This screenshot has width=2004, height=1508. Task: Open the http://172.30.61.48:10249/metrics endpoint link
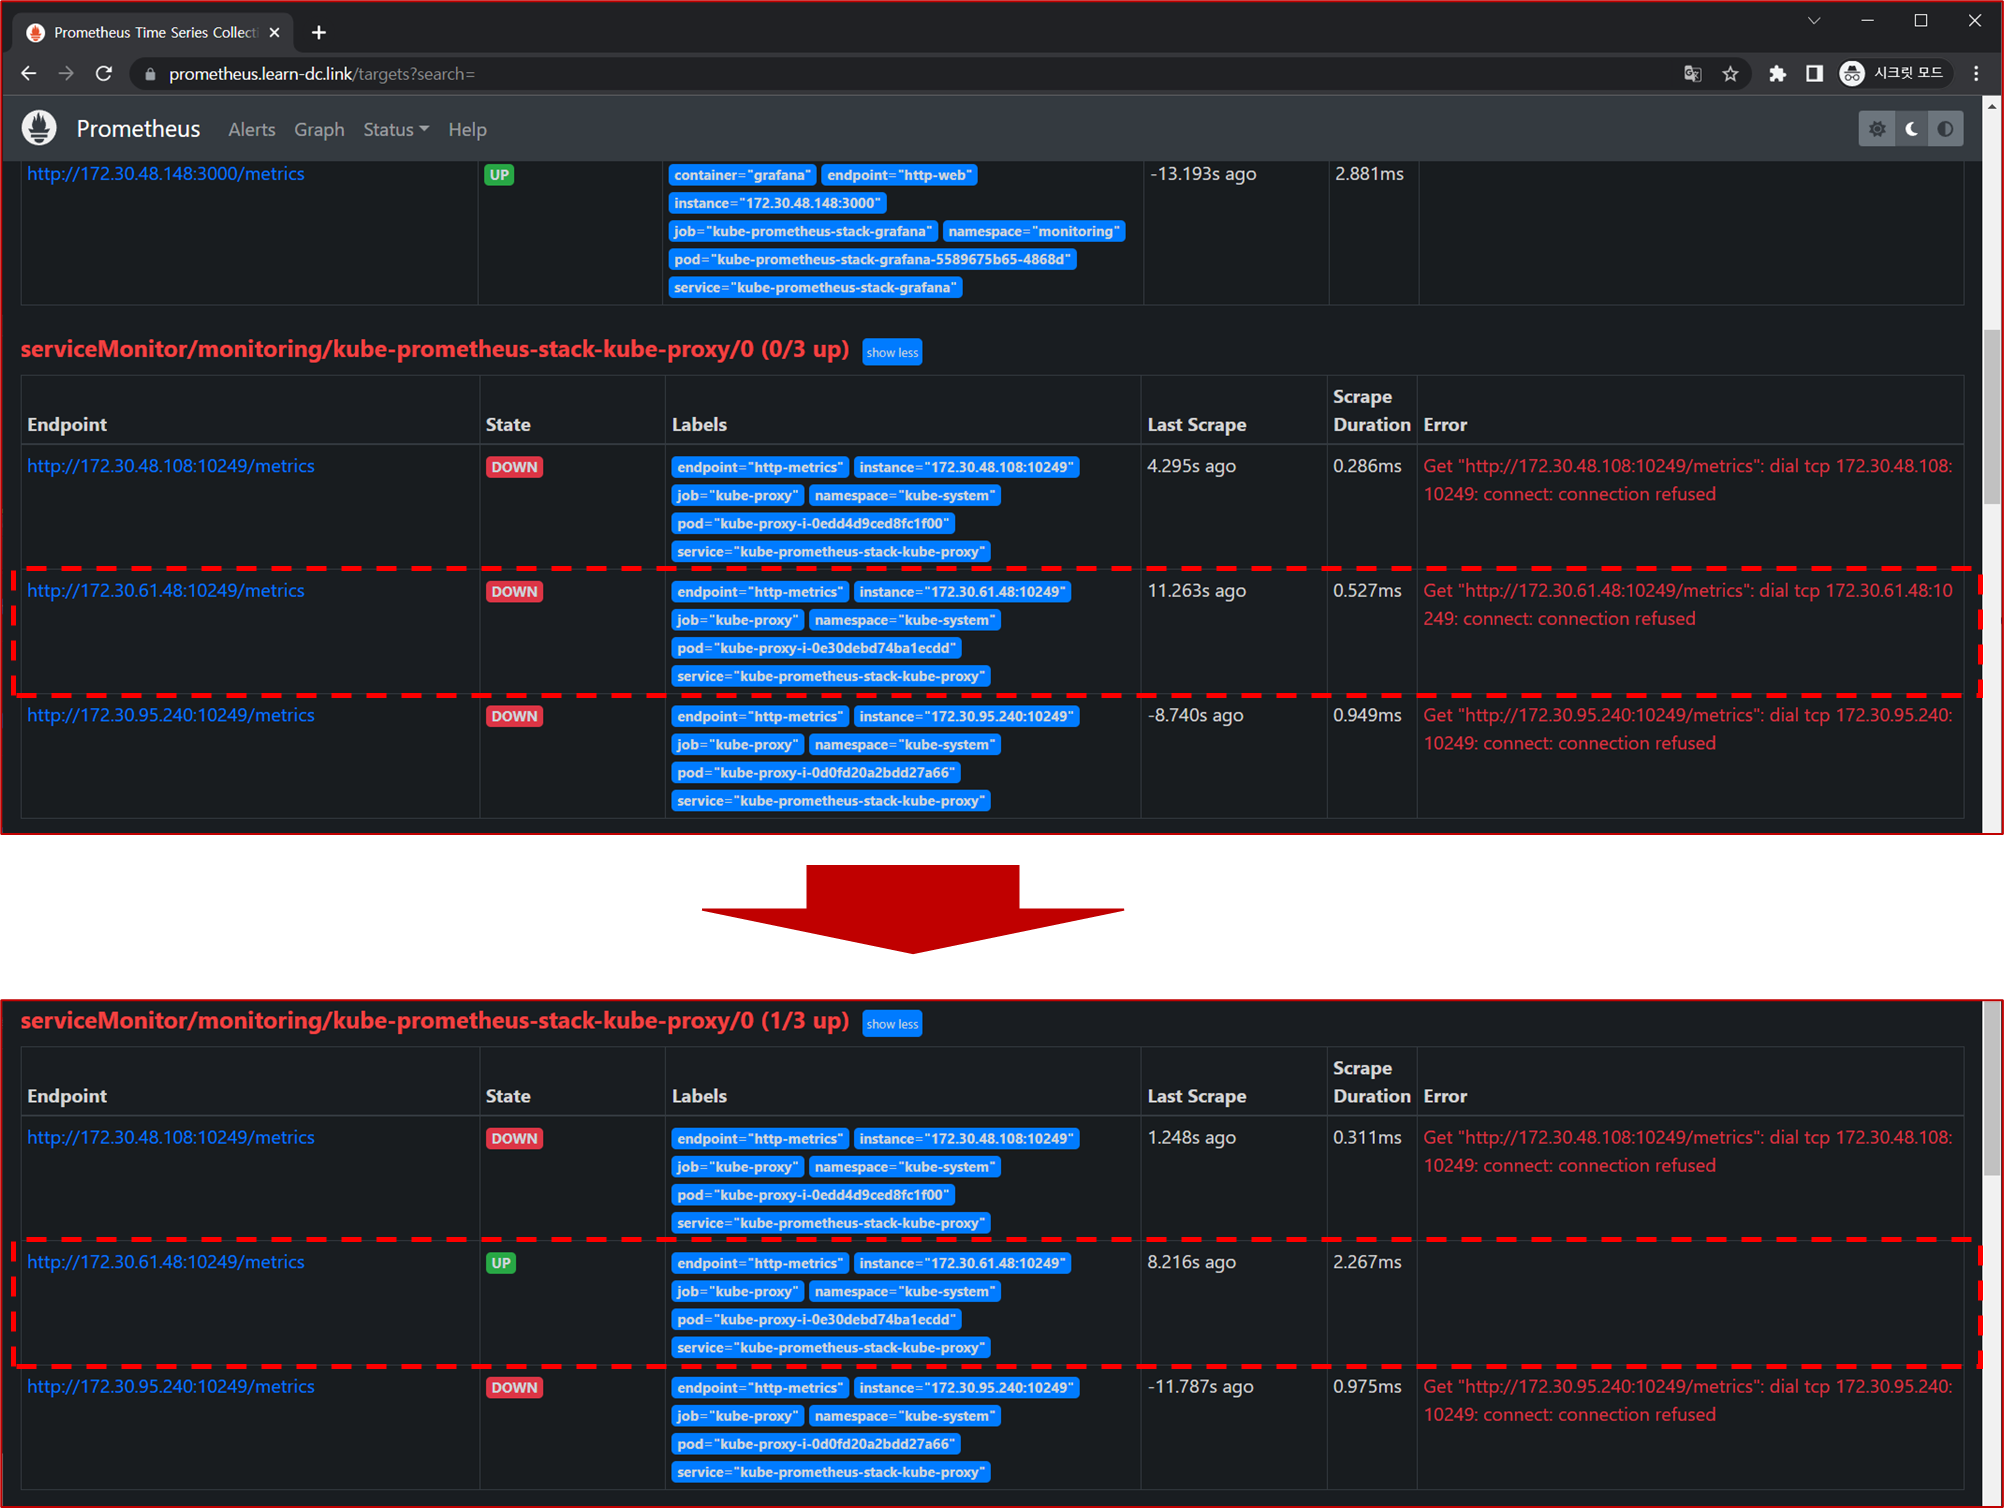[x=165, y=590]
